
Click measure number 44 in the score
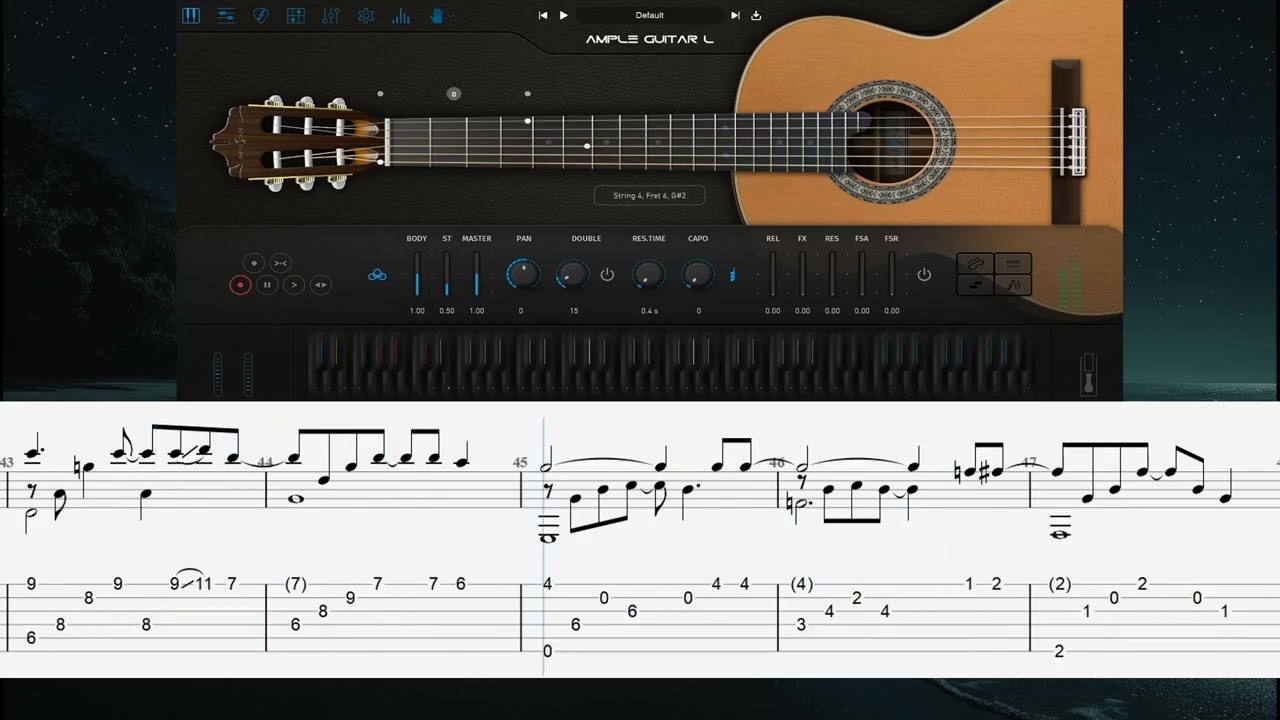click(265, 462)
